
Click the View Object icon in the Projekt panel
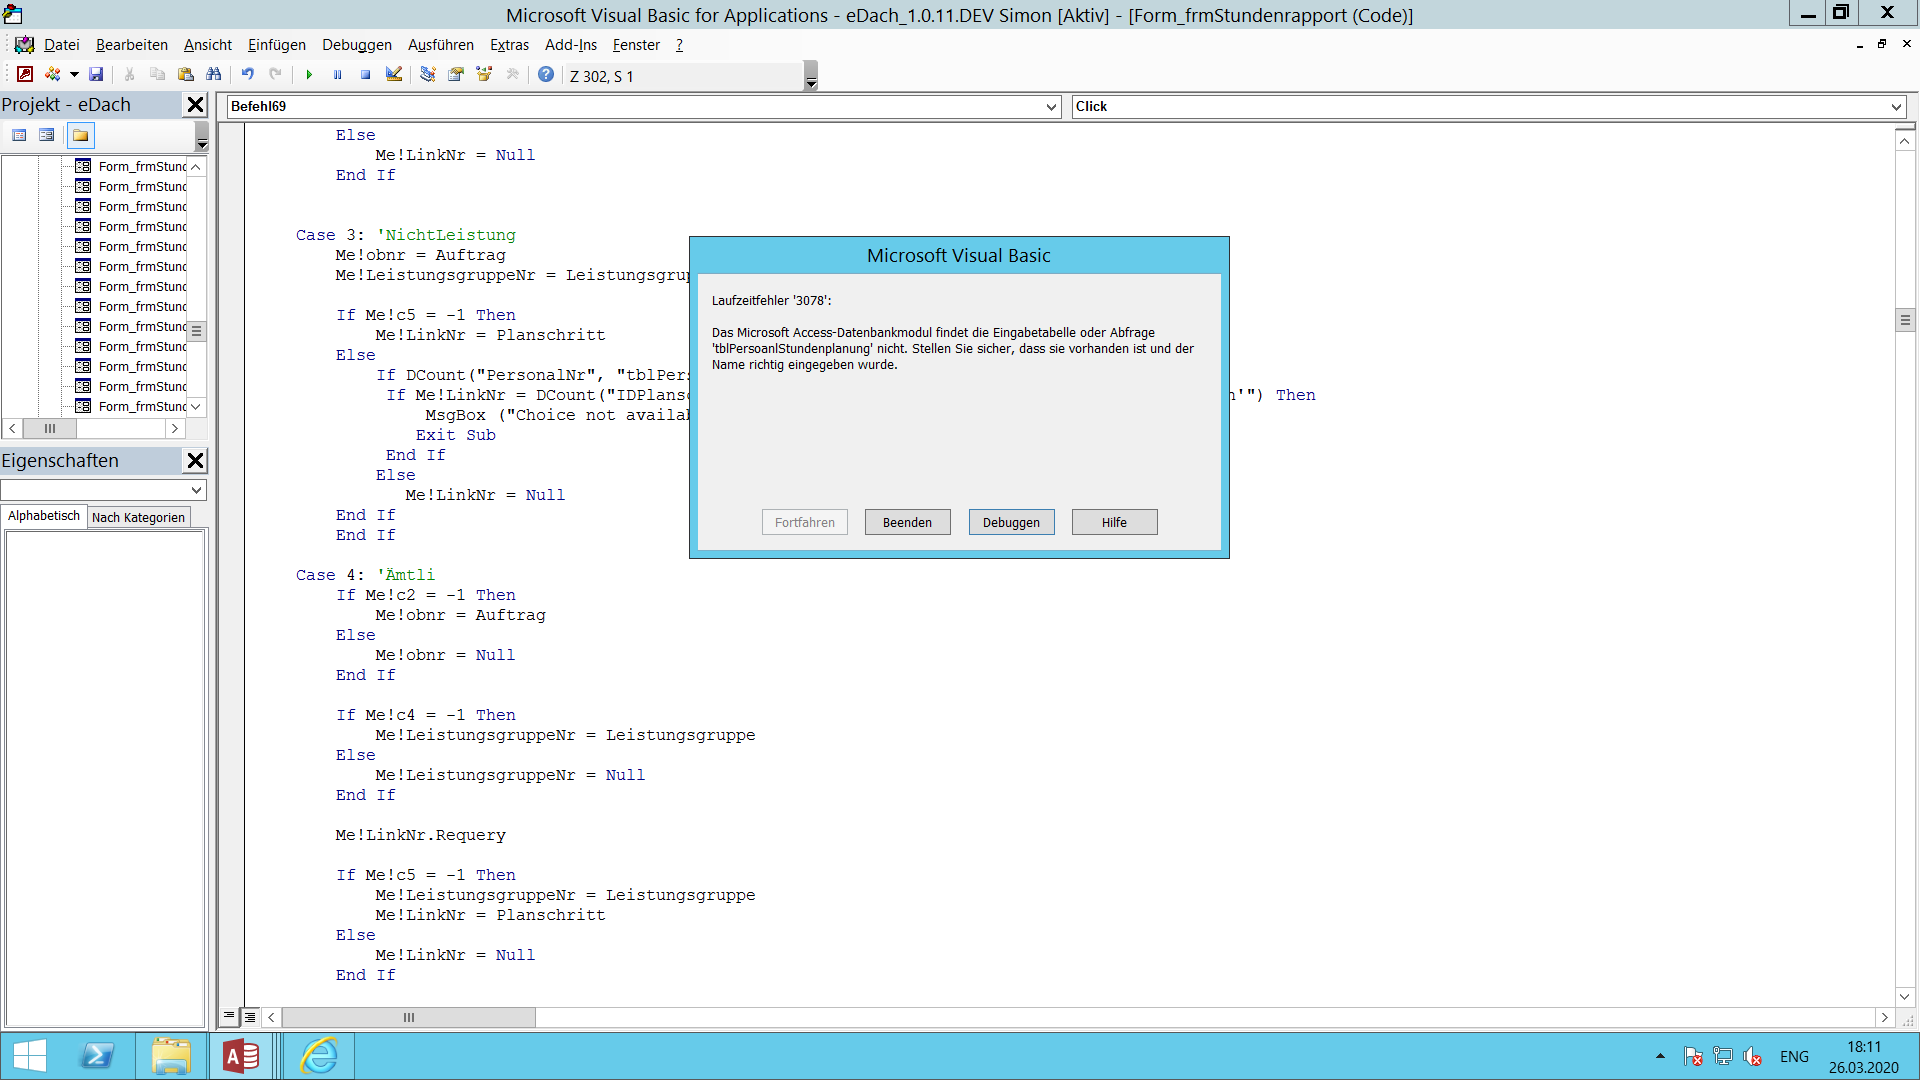(x=47, y=135)
